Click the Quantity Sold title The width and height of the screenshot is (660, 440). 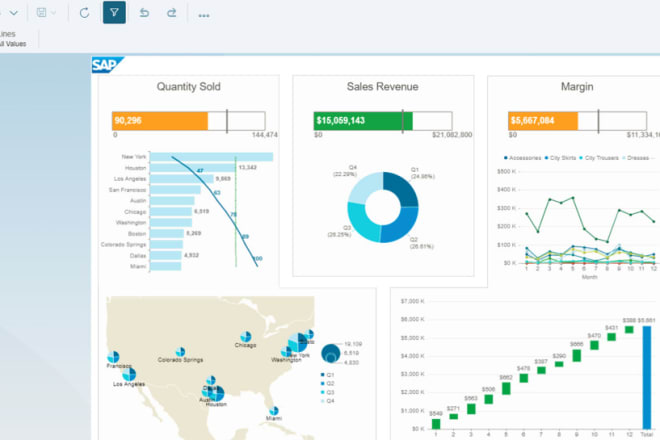tap(189, 87)
